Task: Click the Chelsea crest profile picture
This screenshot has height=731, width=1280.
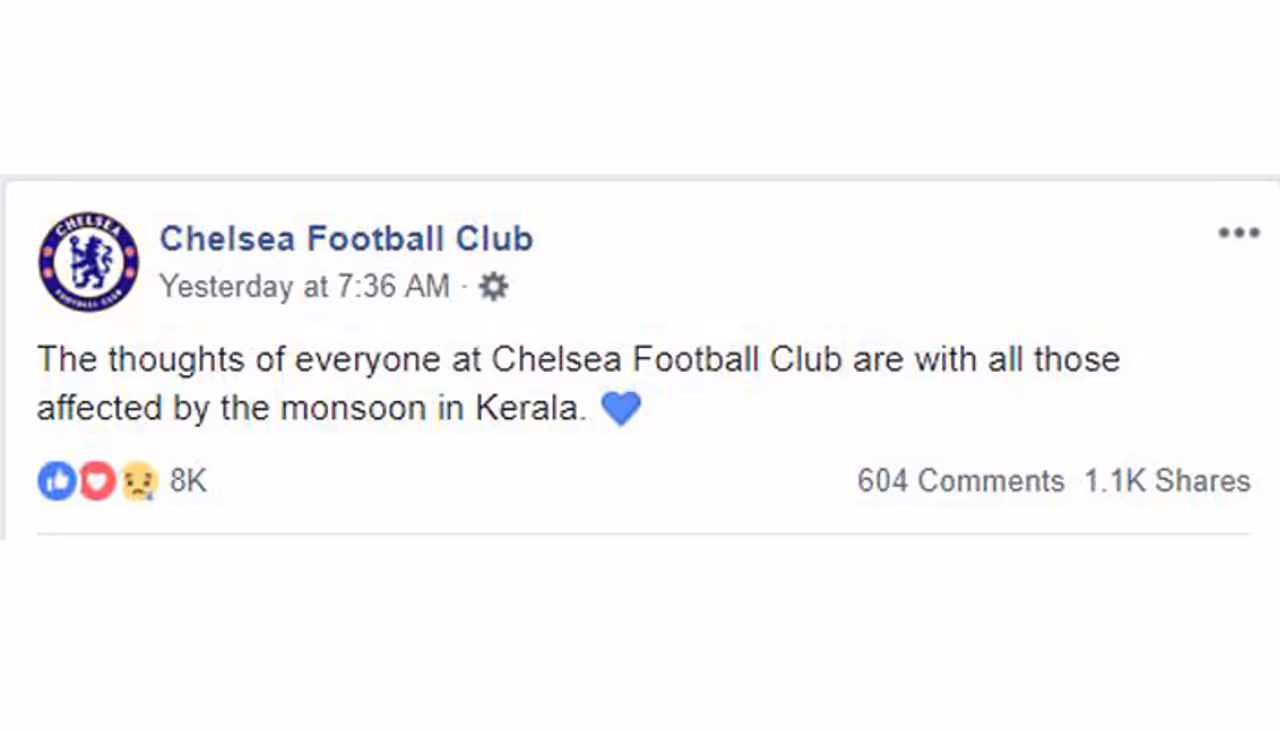Action: 88,261
